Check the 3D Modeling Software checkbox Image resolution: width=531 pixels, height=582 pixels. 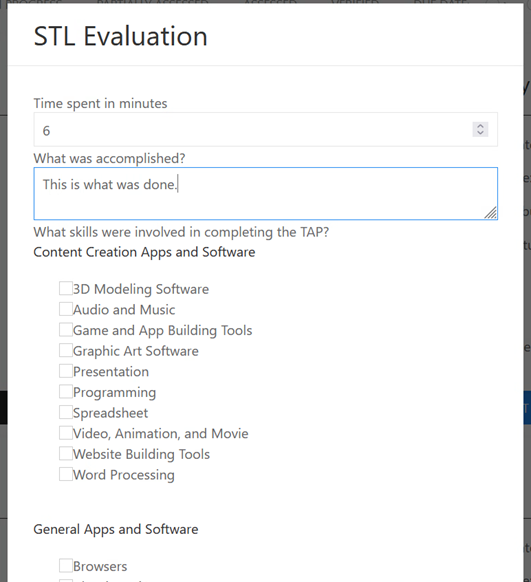66,288
